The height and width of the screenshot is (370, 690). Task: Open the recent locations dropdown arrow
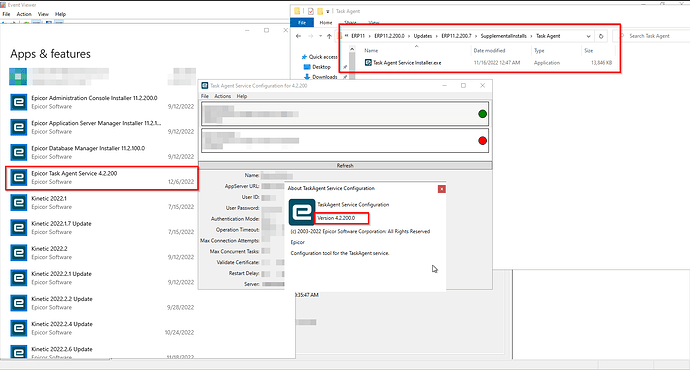tap(320, 36)
